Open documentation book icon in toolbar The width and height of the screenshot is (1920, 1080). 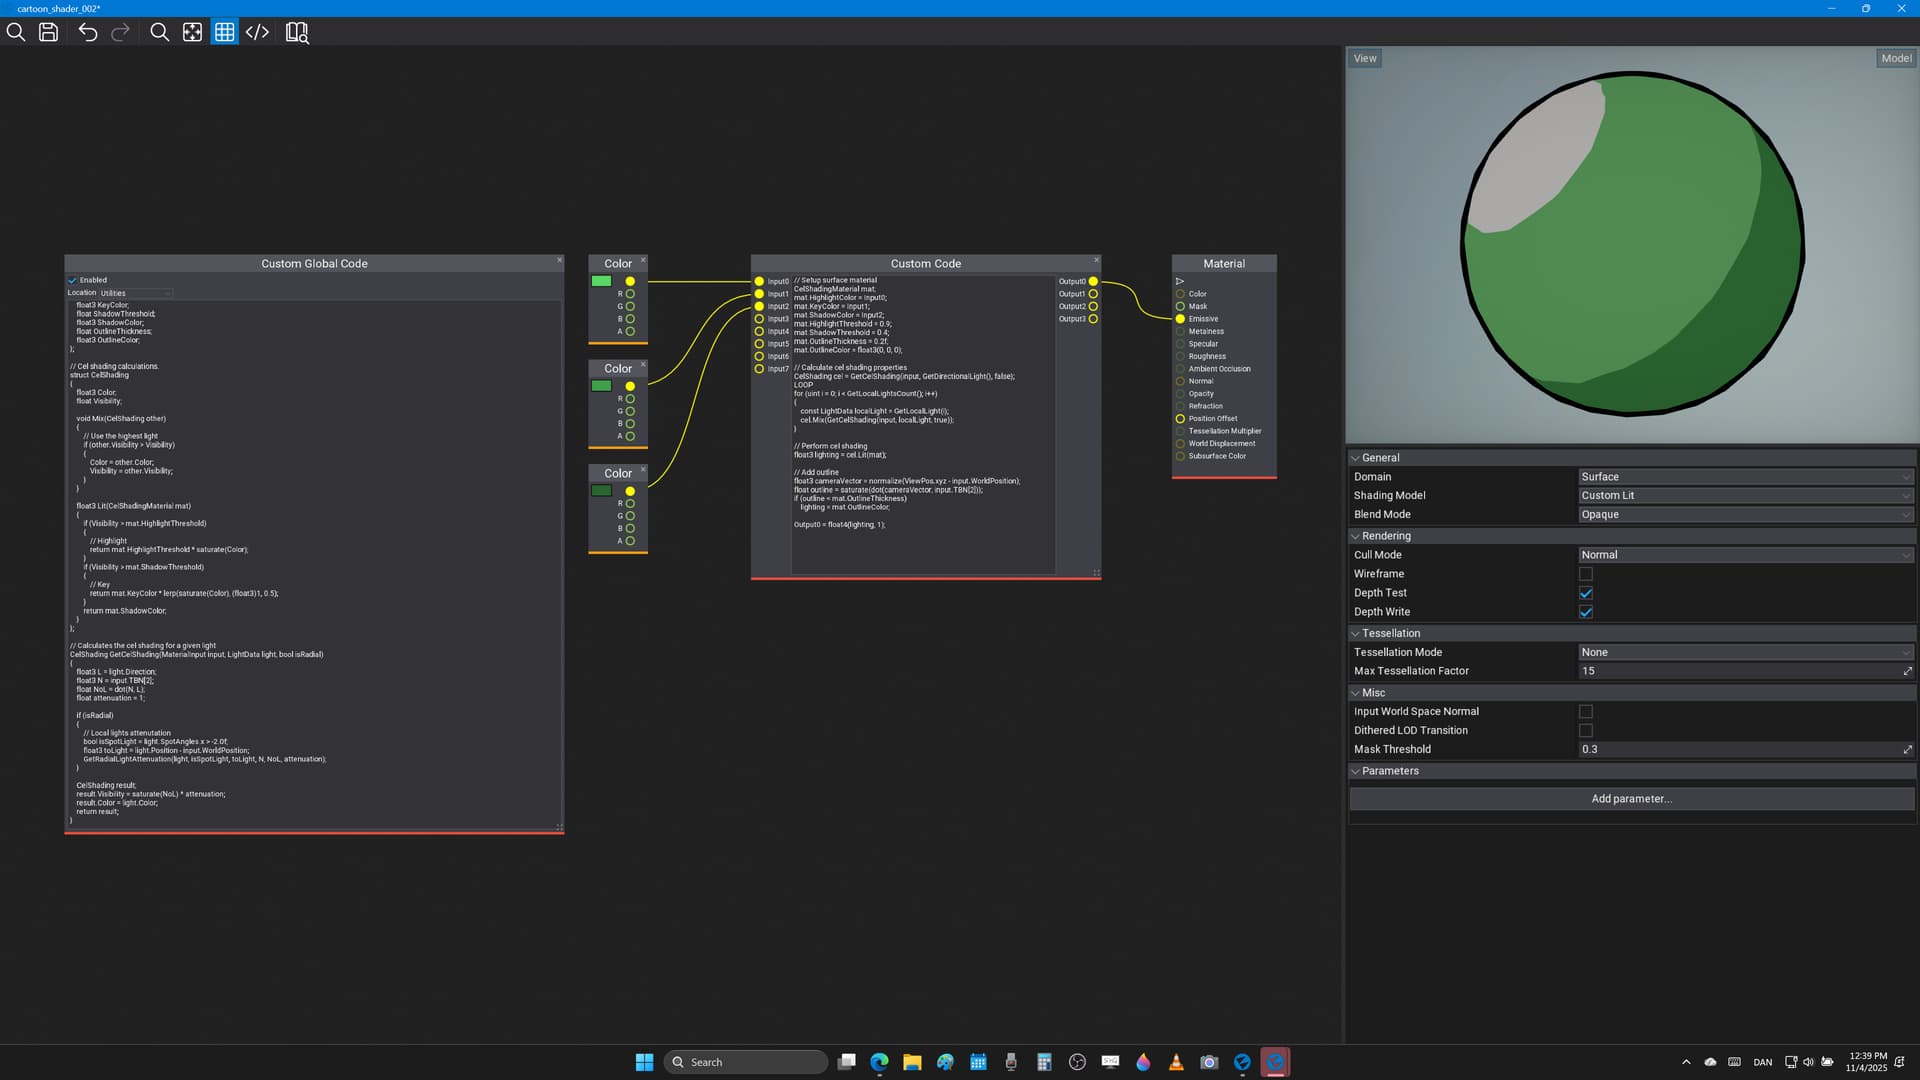pos(297,33)
